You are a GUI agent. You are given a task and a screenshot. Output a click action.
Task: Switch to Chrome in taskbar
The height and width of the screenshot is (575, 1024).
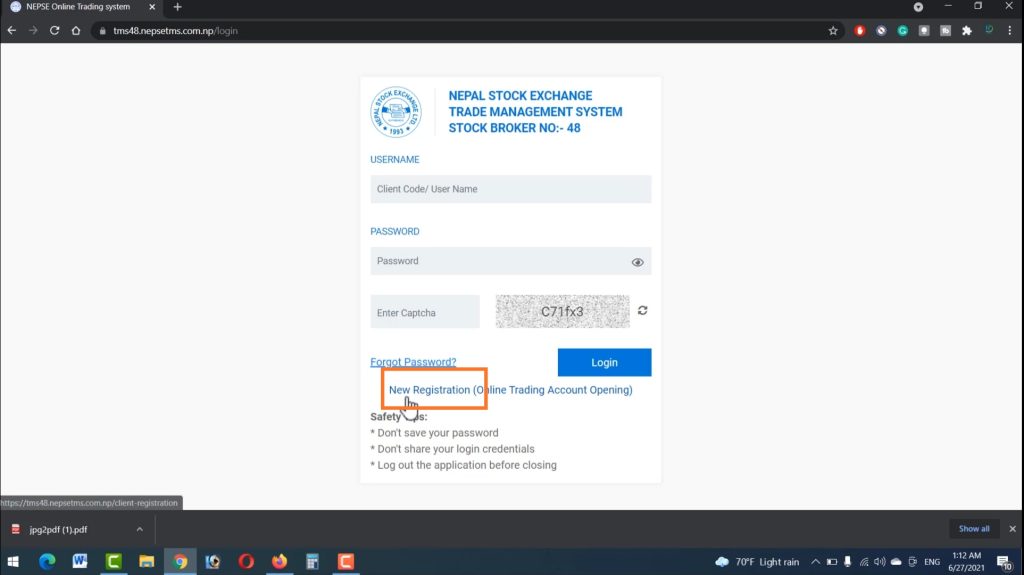tap(180, 561)
